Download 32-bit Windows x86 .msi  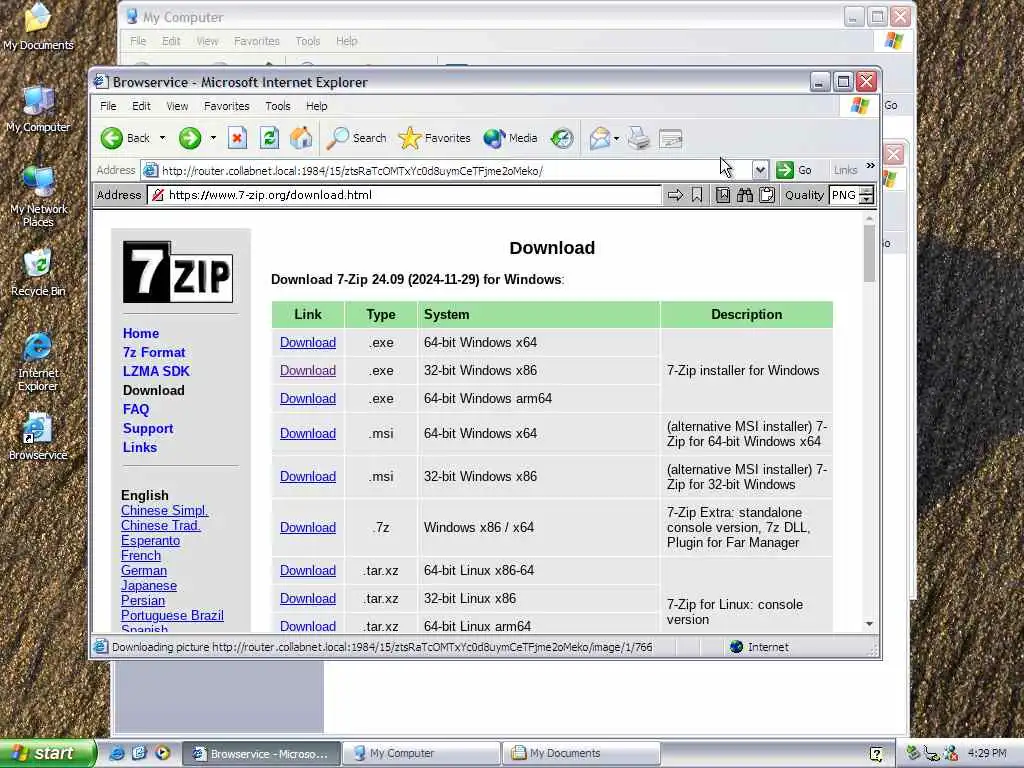click(x=308, y=477)
